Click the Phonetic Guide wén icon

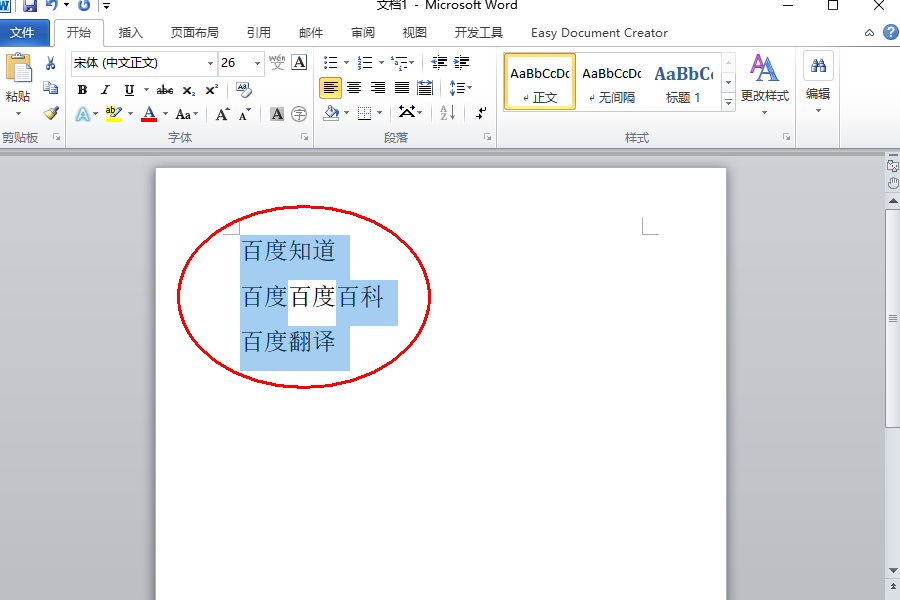pyautogui.click(x=277, y=62)
